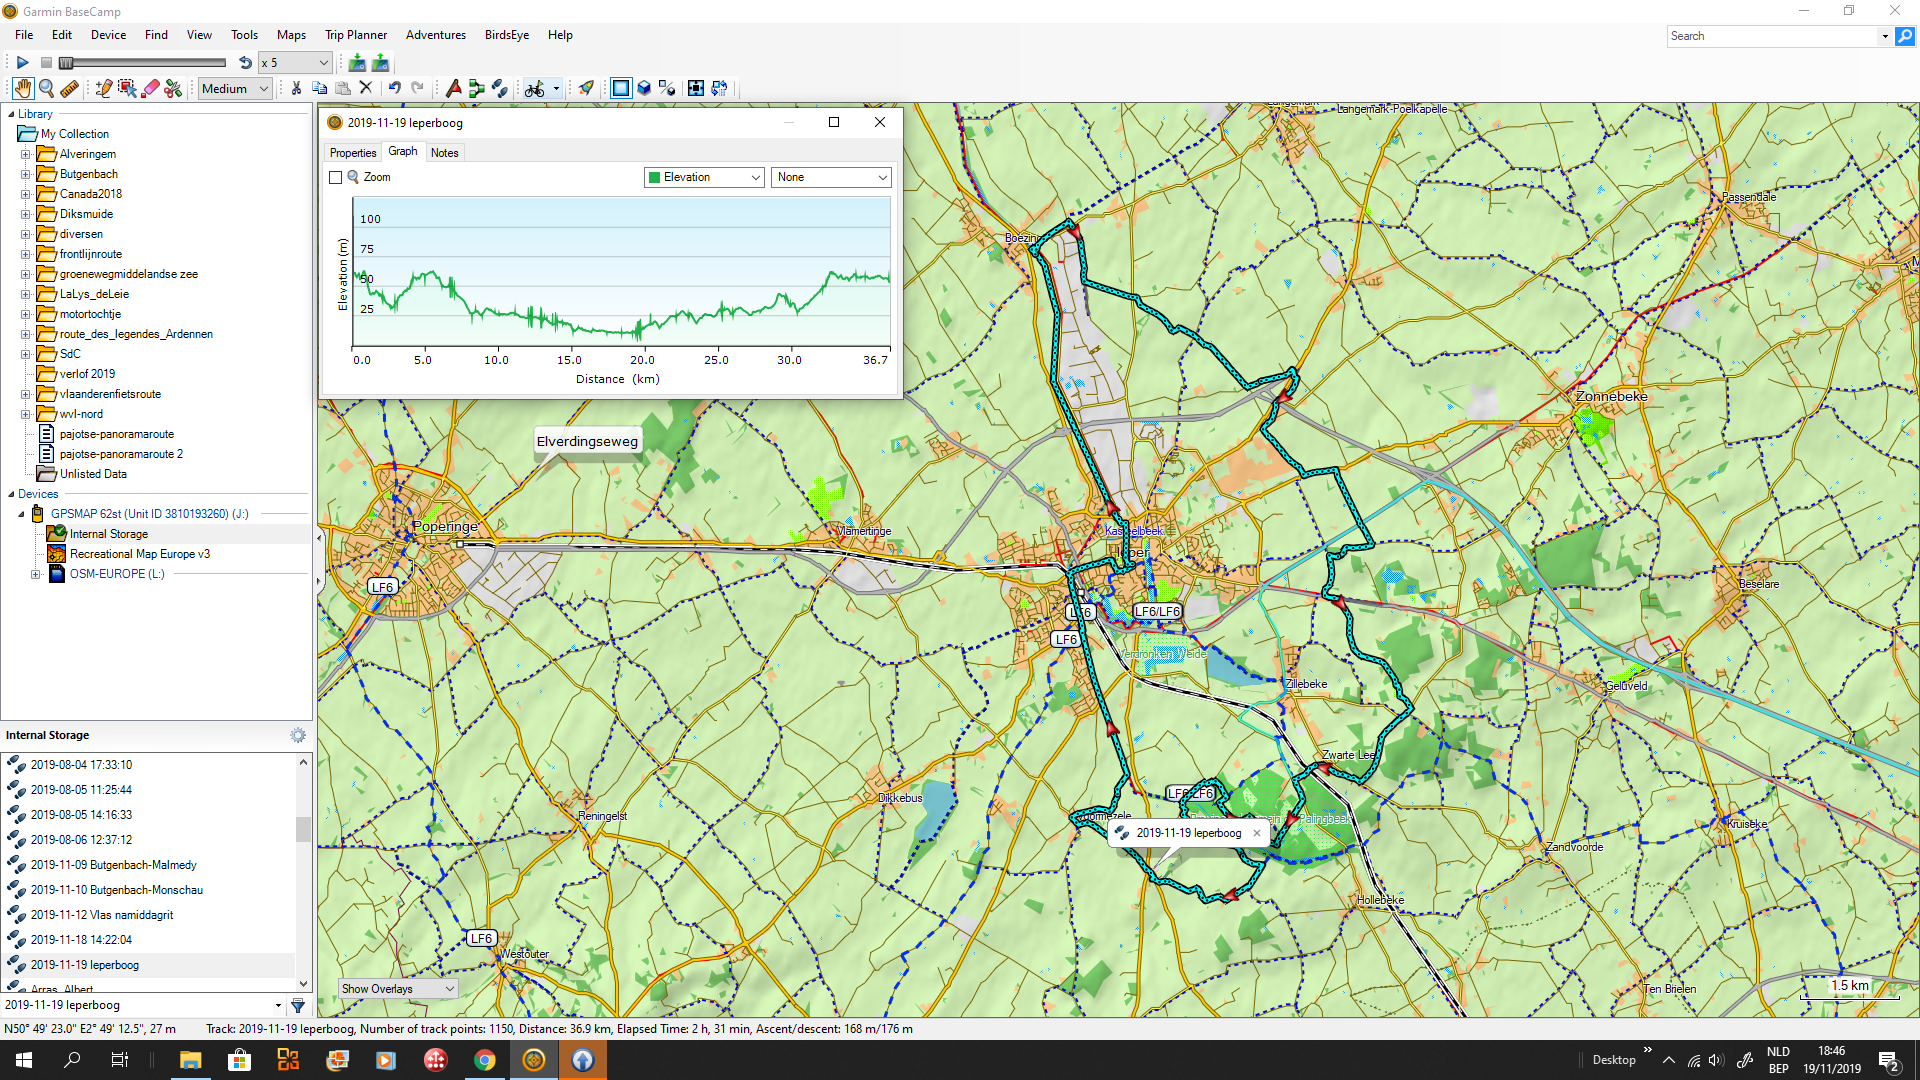Open the BirdsEye menu
The image size is (1920, 1080).
(x=507, y=35)
